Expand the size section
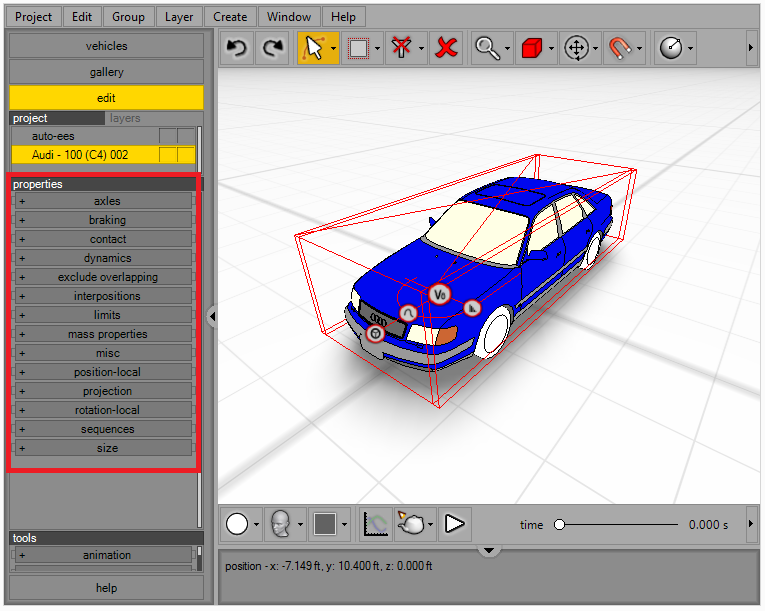 pyautogui.click(x=103, y=448)
